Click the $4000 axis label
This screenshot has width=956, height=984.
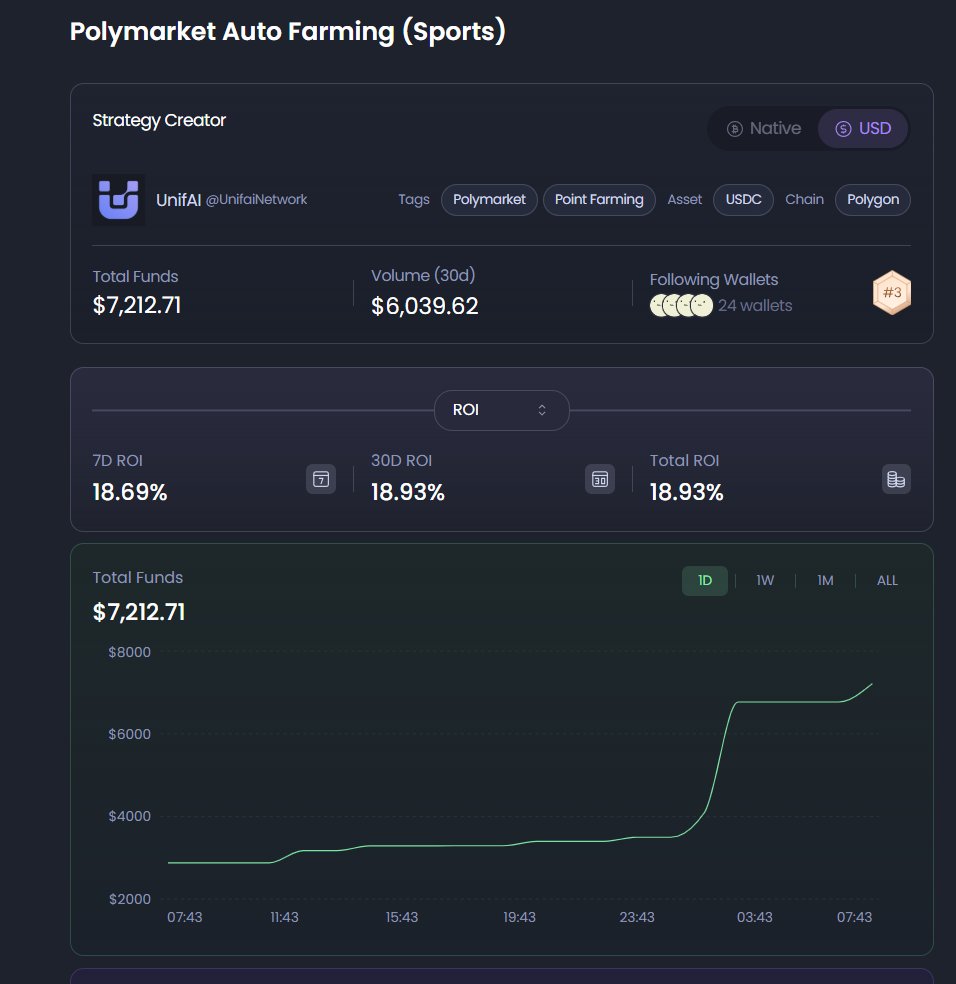pyautogui.click(x=129, y=816)
